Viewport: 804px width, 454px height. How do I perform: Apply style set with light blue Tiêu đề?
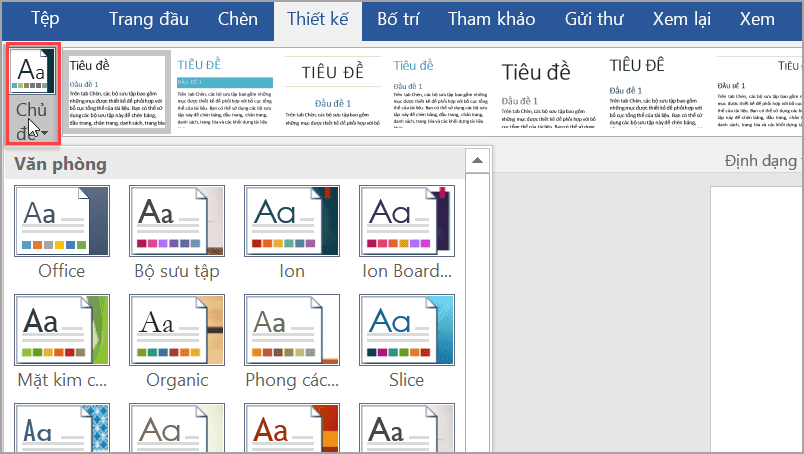pos(440,92)
